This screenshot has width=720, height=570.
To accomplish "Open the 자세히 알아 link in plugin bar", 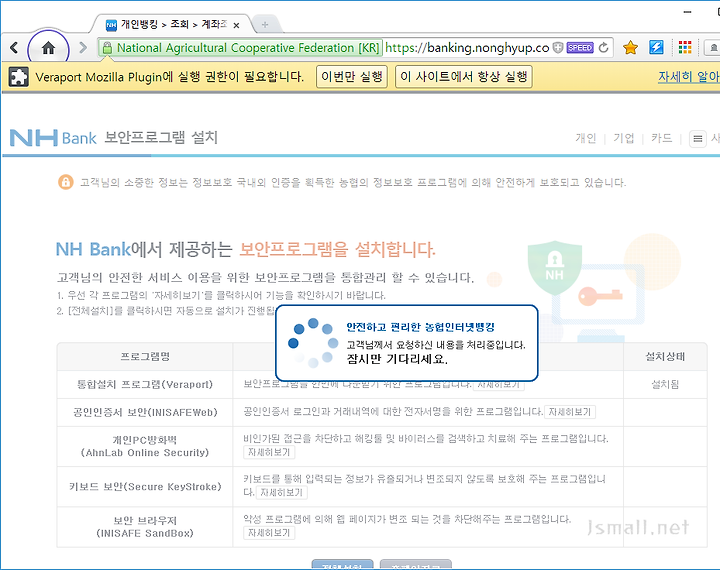I will pos(689,77).
